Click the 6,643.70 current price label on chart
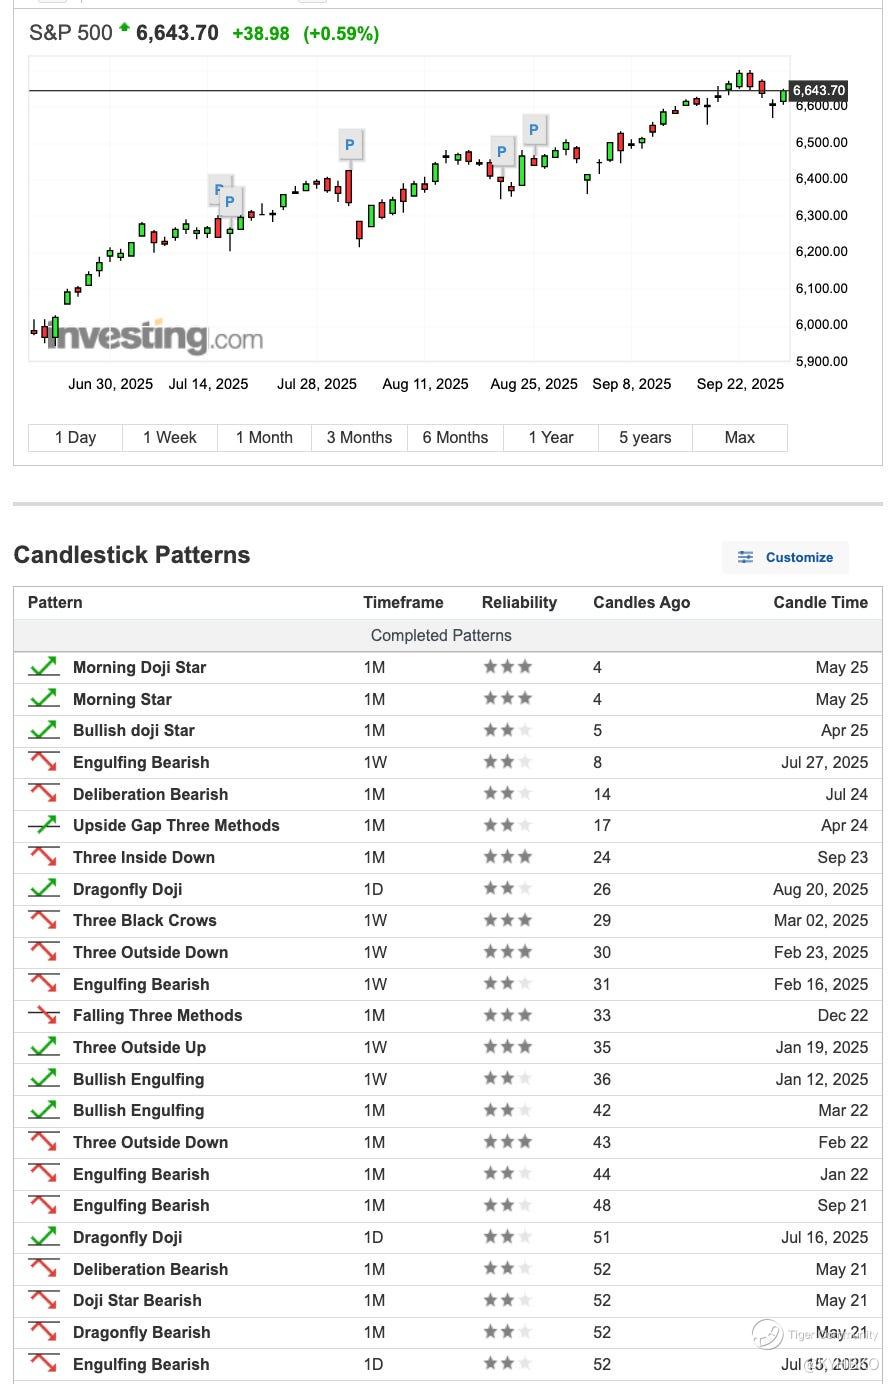The width and height of the screenshot is (896, 1384). click(819, 90)
